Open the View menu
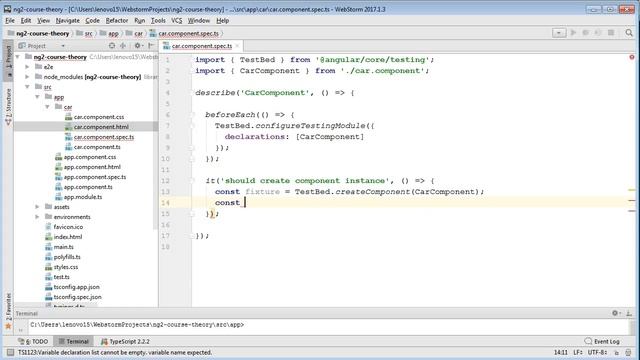 click(43, 20)
